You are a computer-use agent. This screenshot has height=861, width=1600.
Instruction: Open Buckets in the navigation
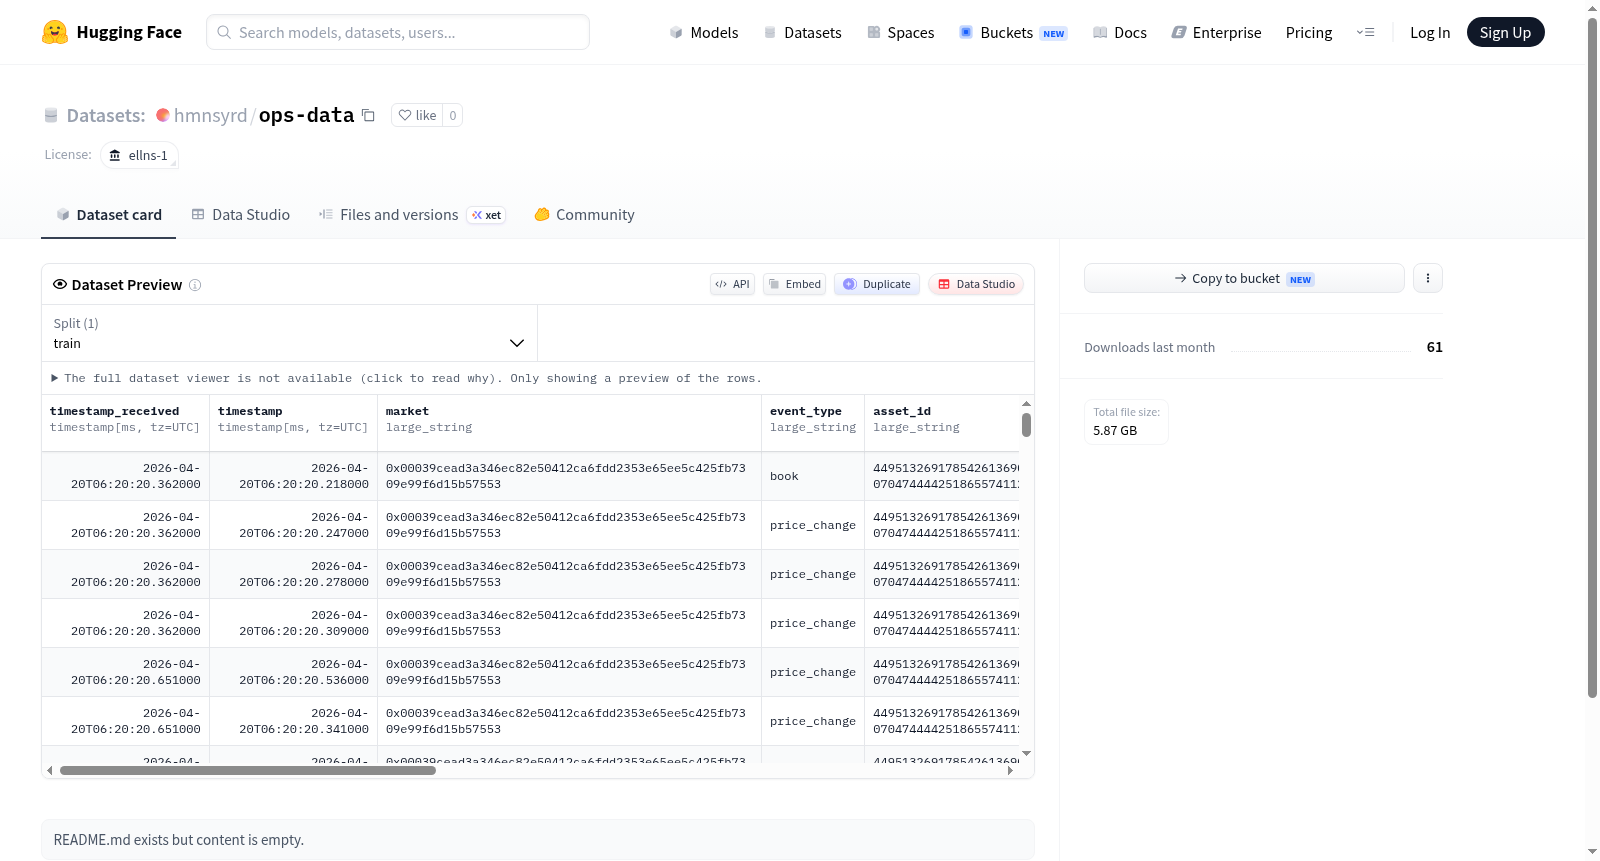1013,32
